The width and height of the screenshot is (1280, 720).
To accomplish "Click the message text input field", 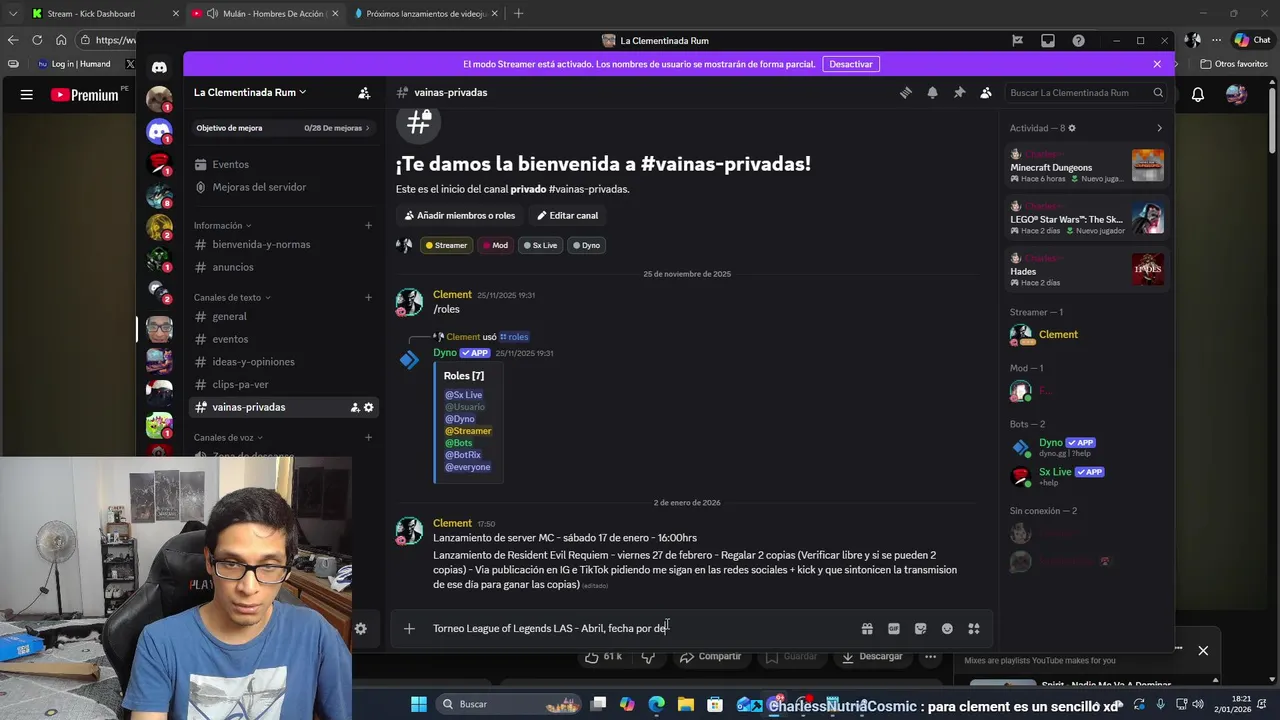I will [640, 628].
